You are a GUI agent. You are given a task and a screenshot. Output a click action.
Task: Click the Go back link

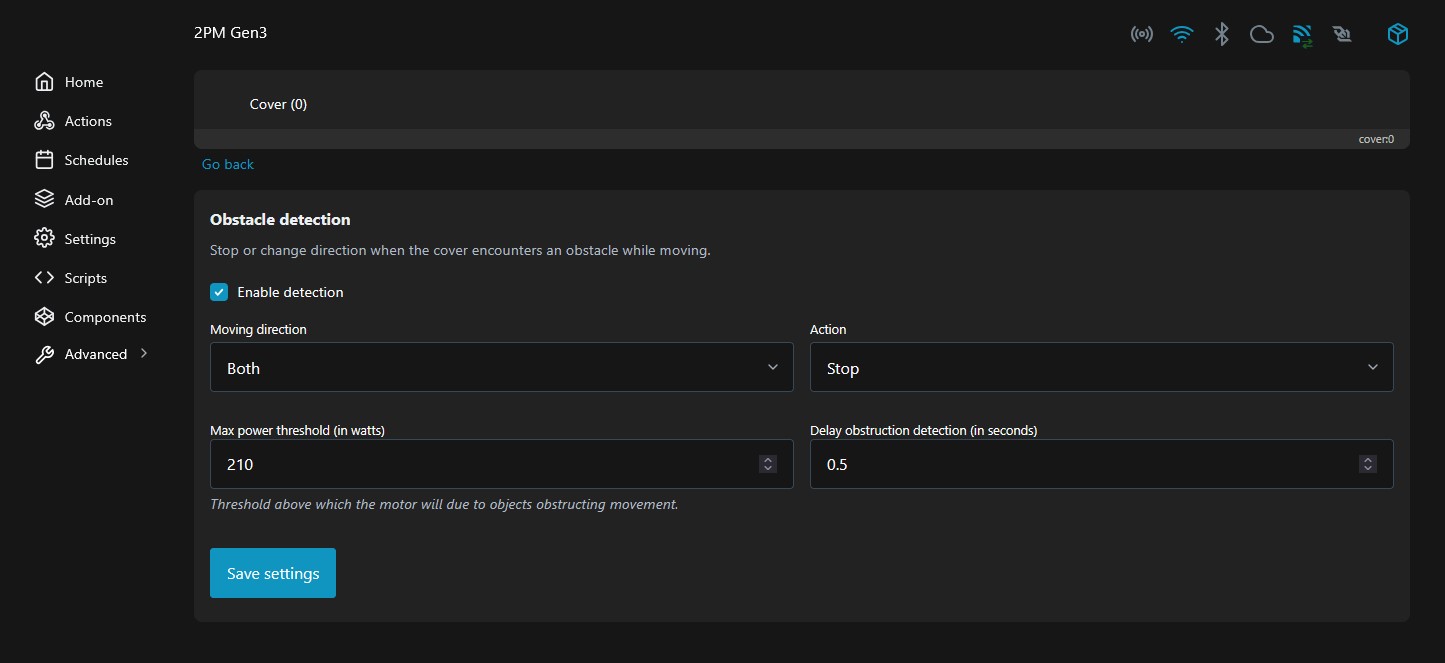(x=228, y=164)
